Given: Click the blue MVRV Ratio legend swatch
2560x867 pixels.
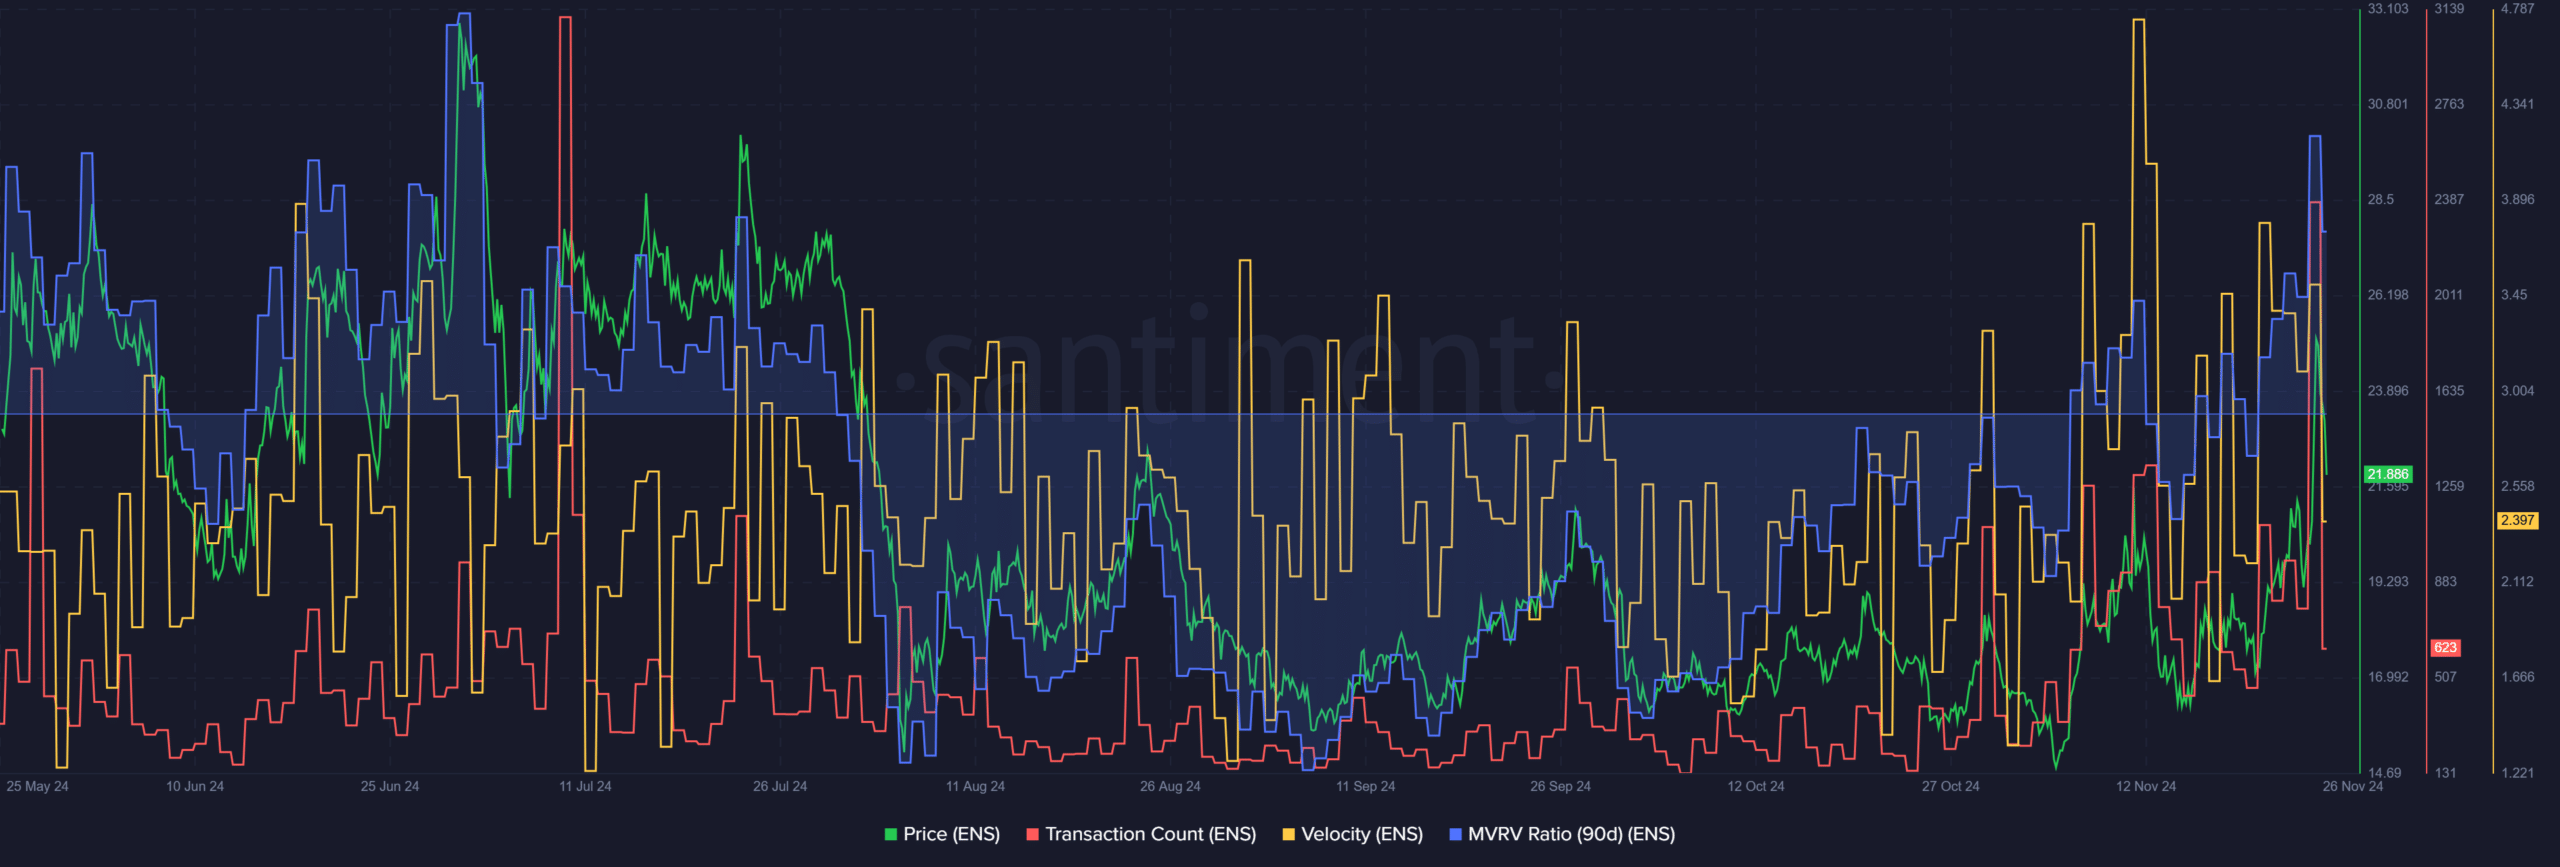Looking at the screenshot, I should (x=1456, y=834).
